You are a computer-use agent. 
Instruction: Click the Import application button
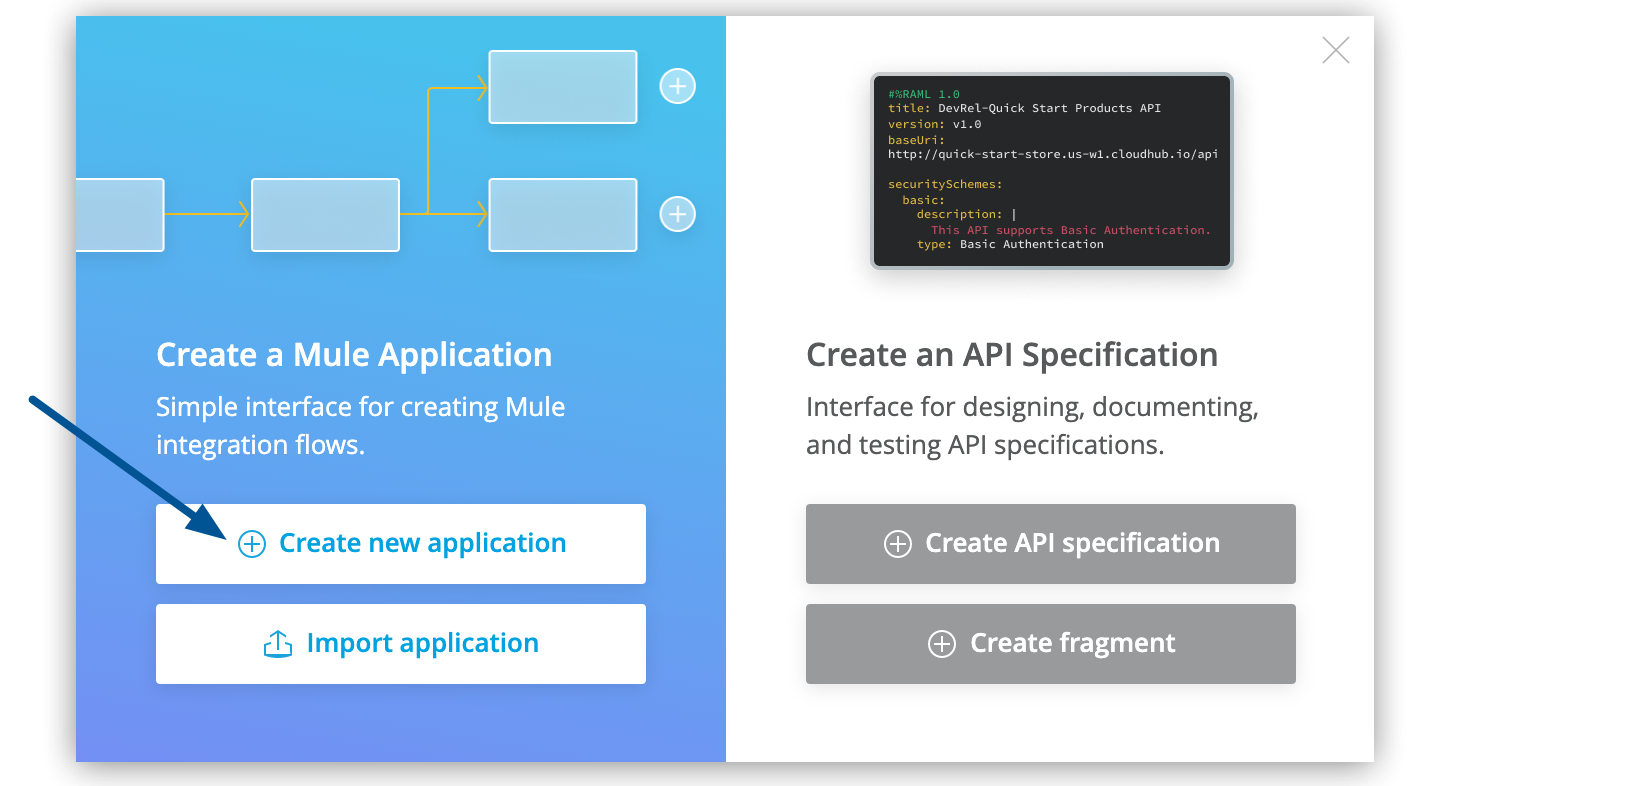click(x=401, y=644)
